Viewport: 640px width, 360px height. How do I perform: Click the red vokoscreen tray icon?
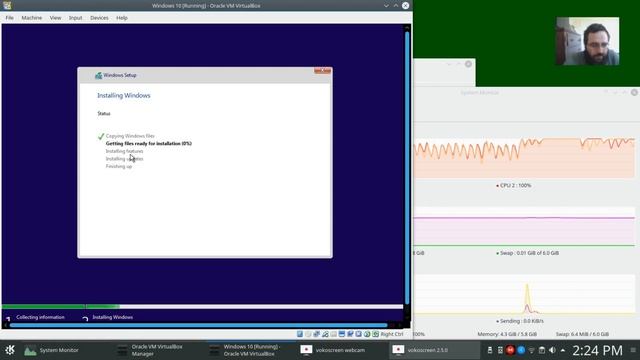[x=510, y=350]
